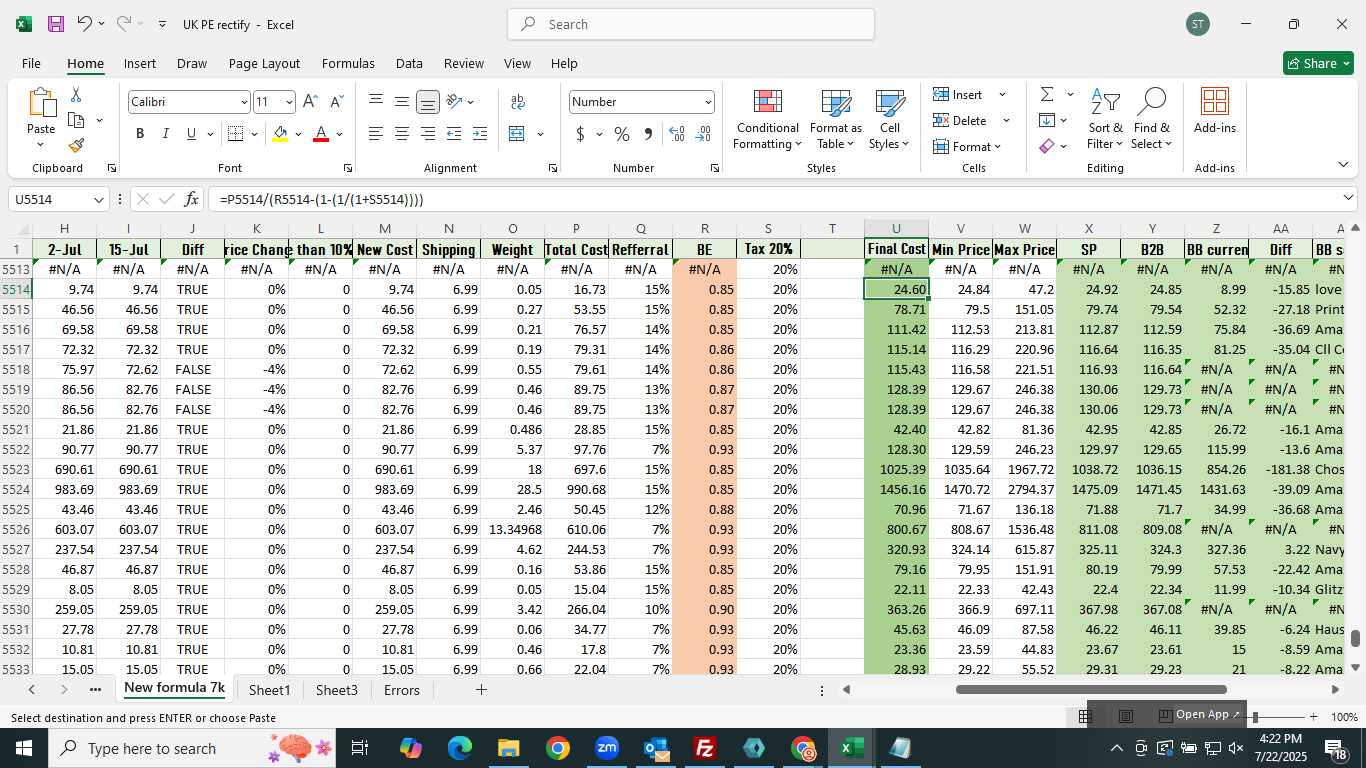The height and width of the screenshot is (768, 1366).
Task: Click the Decrease Indent icon
Action: (454, 134)
